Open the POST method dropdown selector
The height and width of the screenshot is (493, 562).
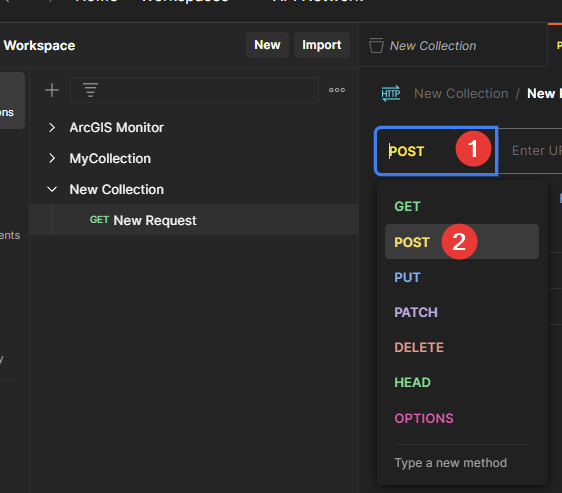(436, 151)
